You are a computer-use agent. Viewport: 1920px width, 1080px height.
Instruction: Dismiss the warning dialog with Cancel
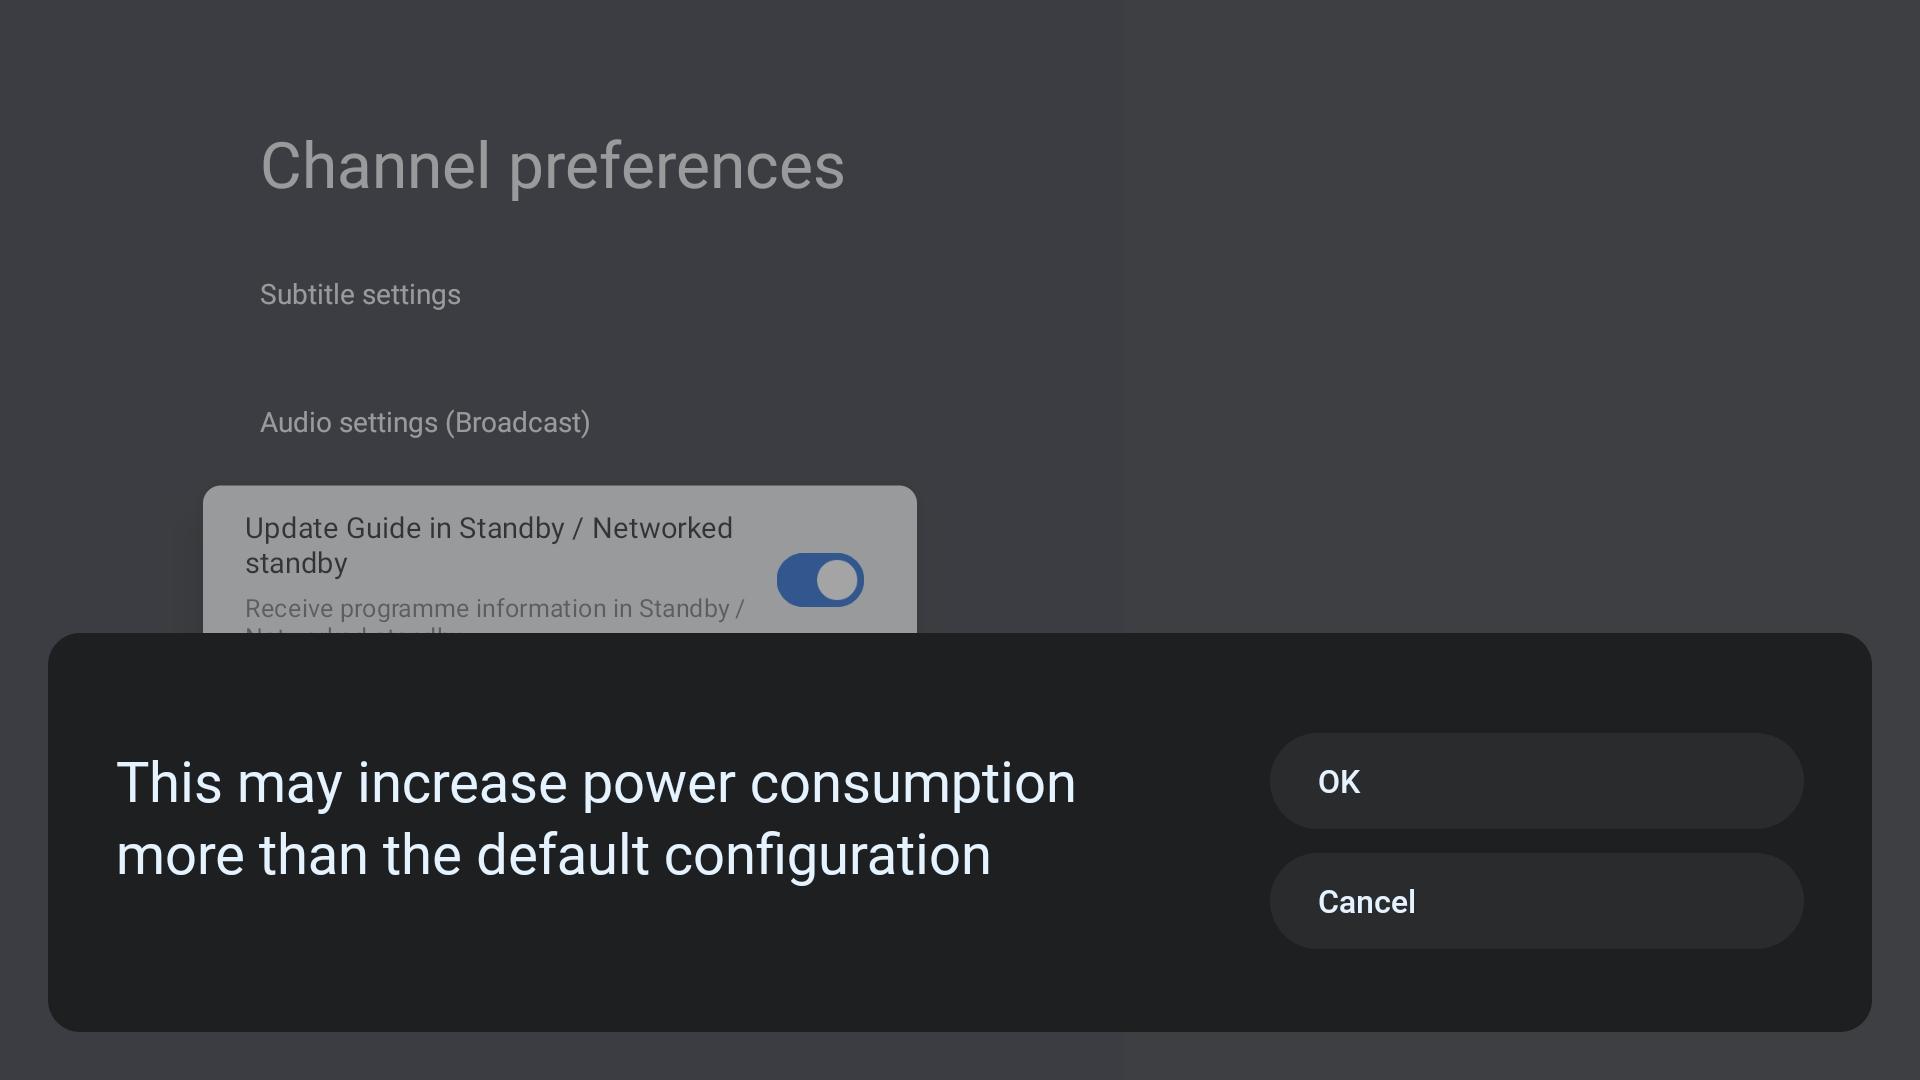tap(1536, 901)
